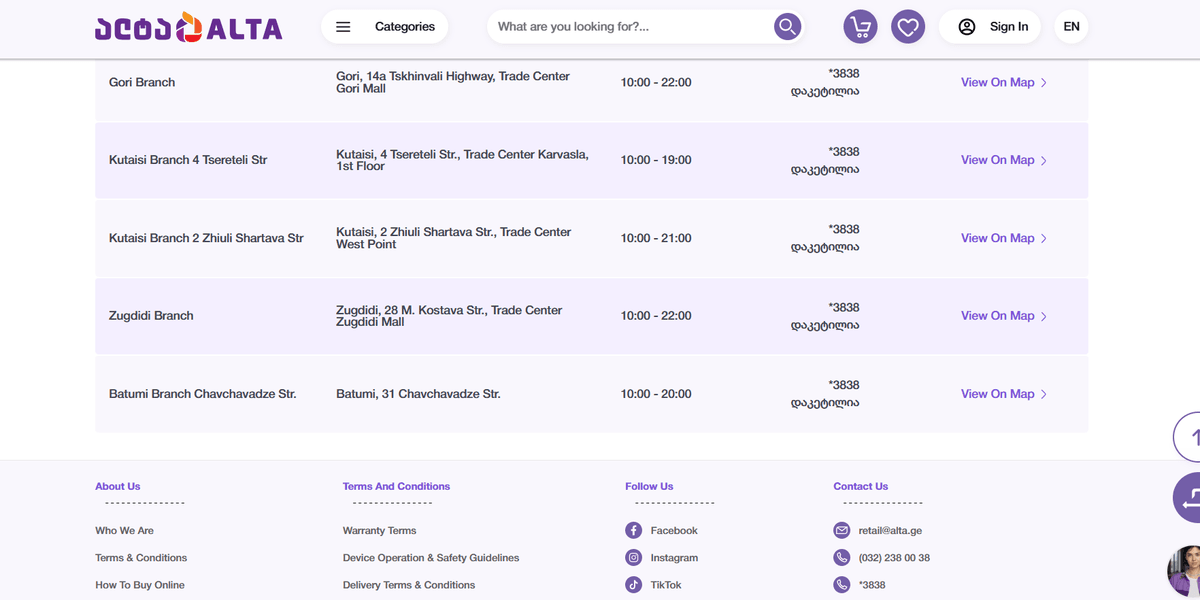Click the Categories menu label

click(x=405, y=27)
